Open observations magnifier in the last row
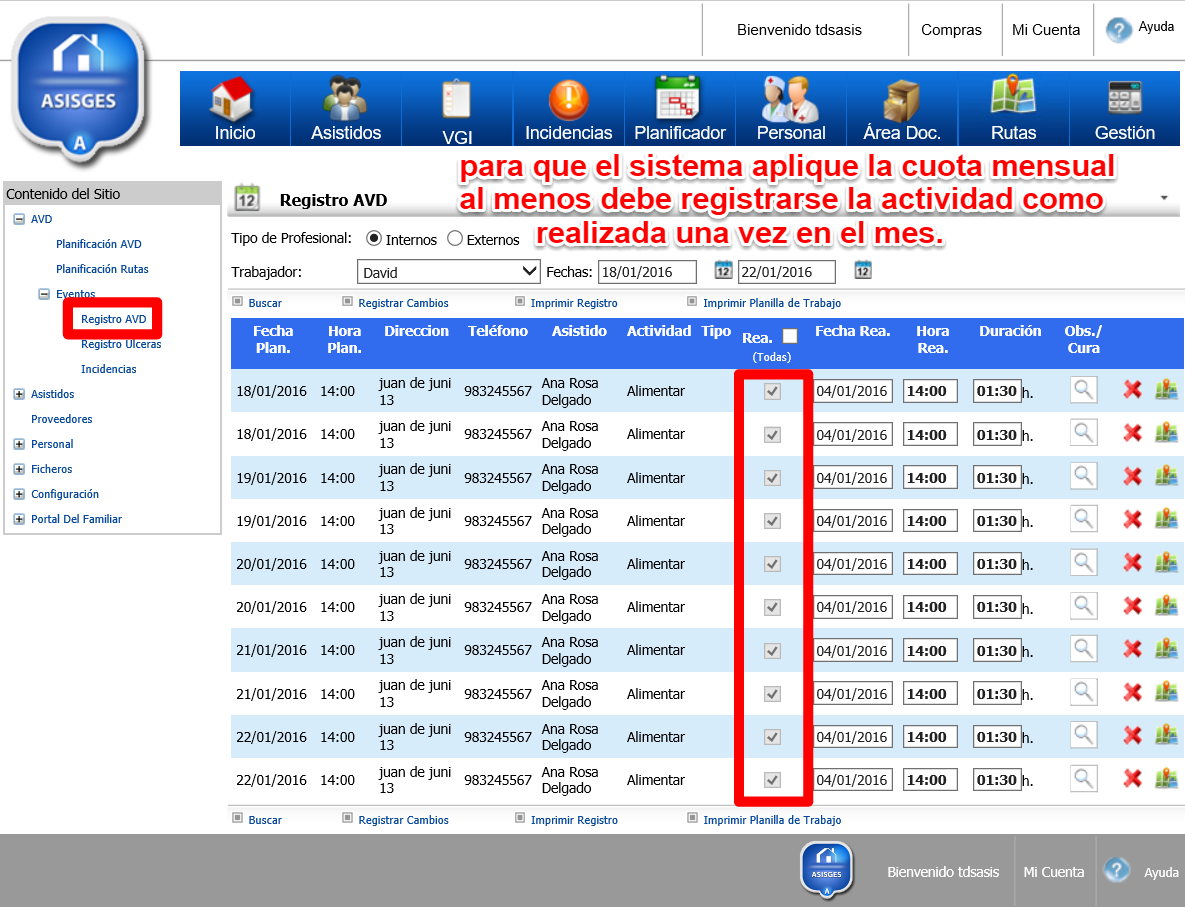Image resolution: width=1185 pixels, height=907 pixels. 1083,778
